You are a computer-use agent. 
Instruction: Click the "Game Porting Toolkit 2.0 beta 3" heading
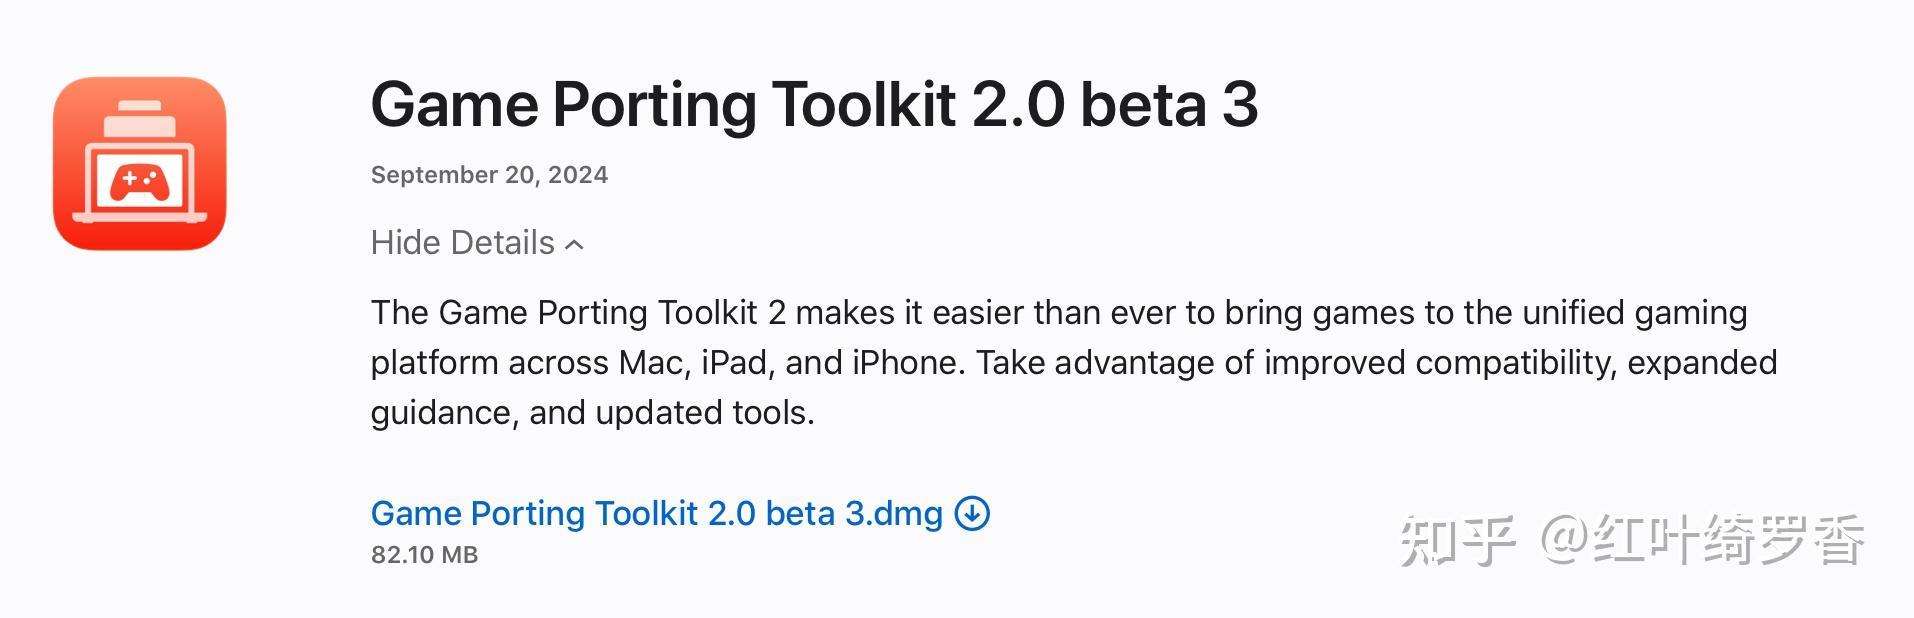click(x=814, y=105)
